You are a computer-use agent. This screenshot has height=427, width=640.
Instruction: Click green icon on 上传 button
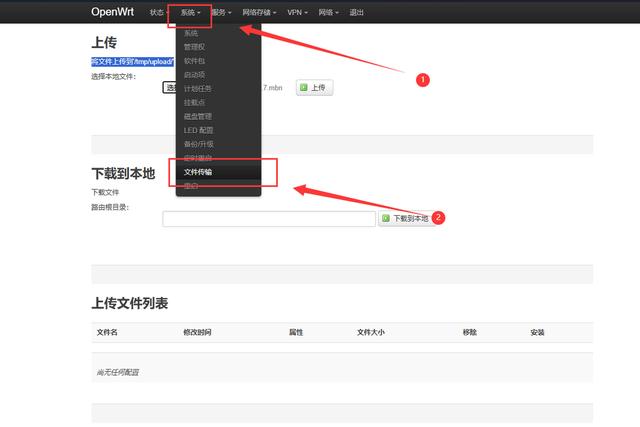point(303,87)
